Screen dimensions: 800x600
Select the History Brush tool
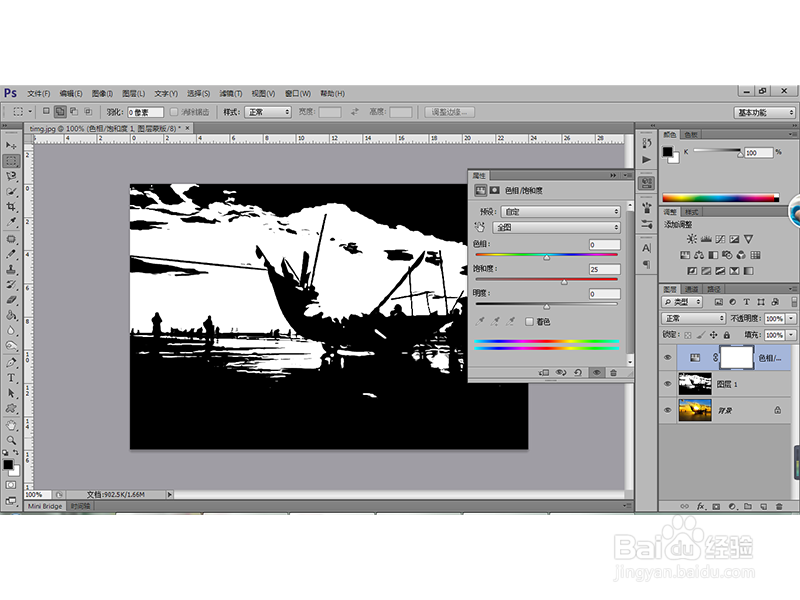tap(11, 285)
